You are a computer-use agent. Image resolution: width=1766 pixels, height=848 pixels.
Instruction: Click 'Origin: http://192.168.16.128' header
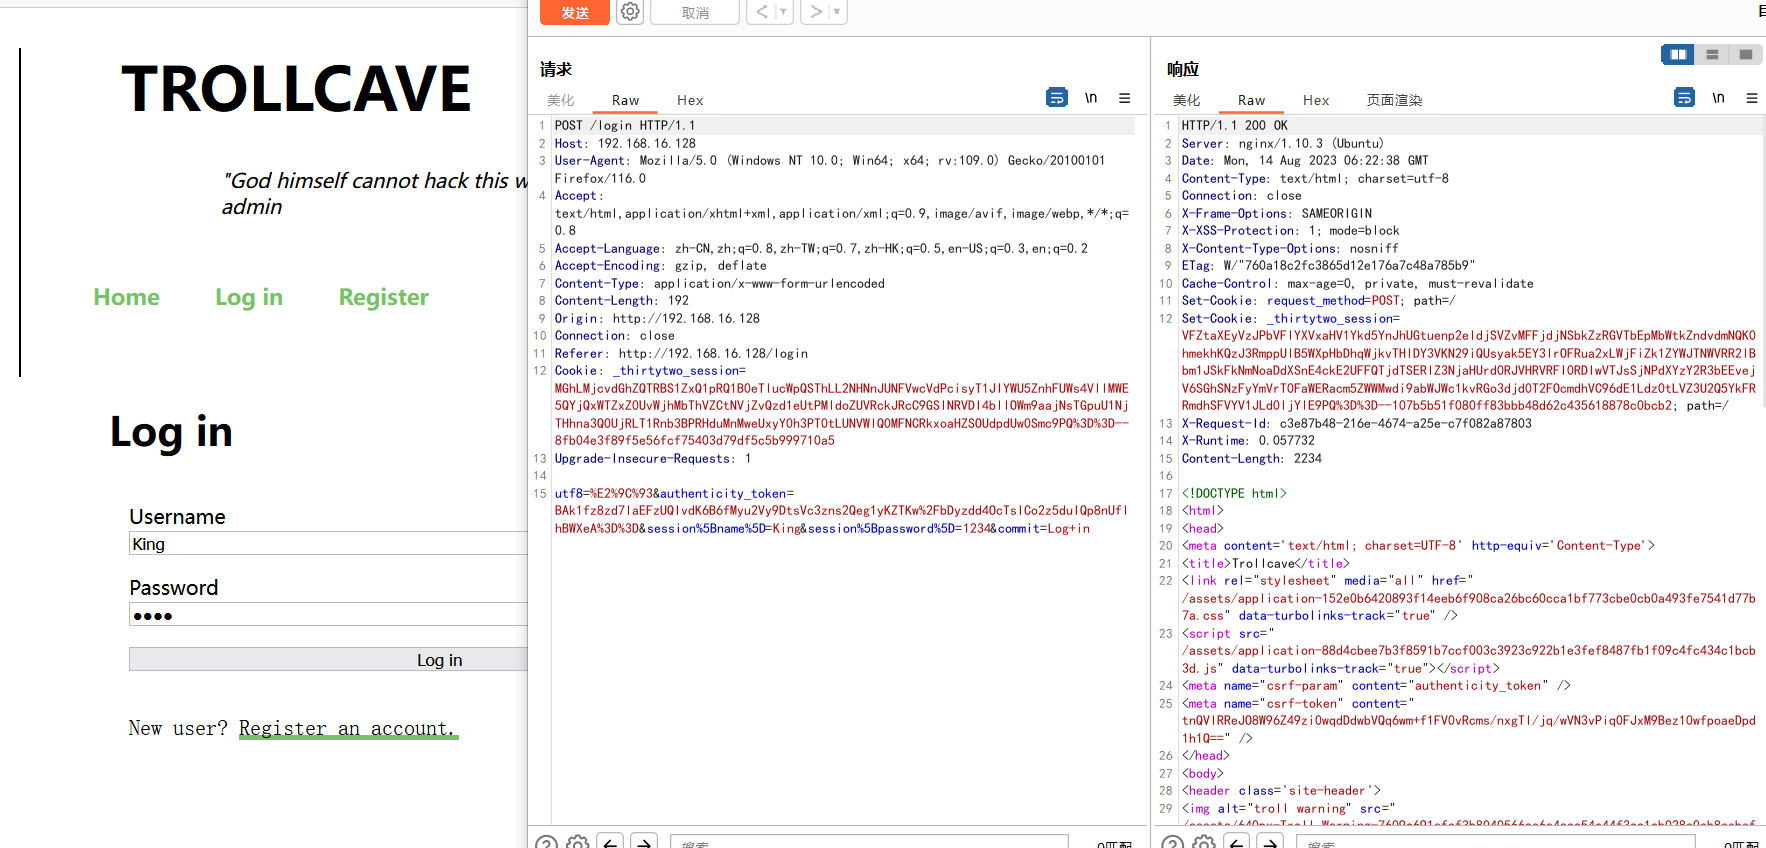point(657,319)
